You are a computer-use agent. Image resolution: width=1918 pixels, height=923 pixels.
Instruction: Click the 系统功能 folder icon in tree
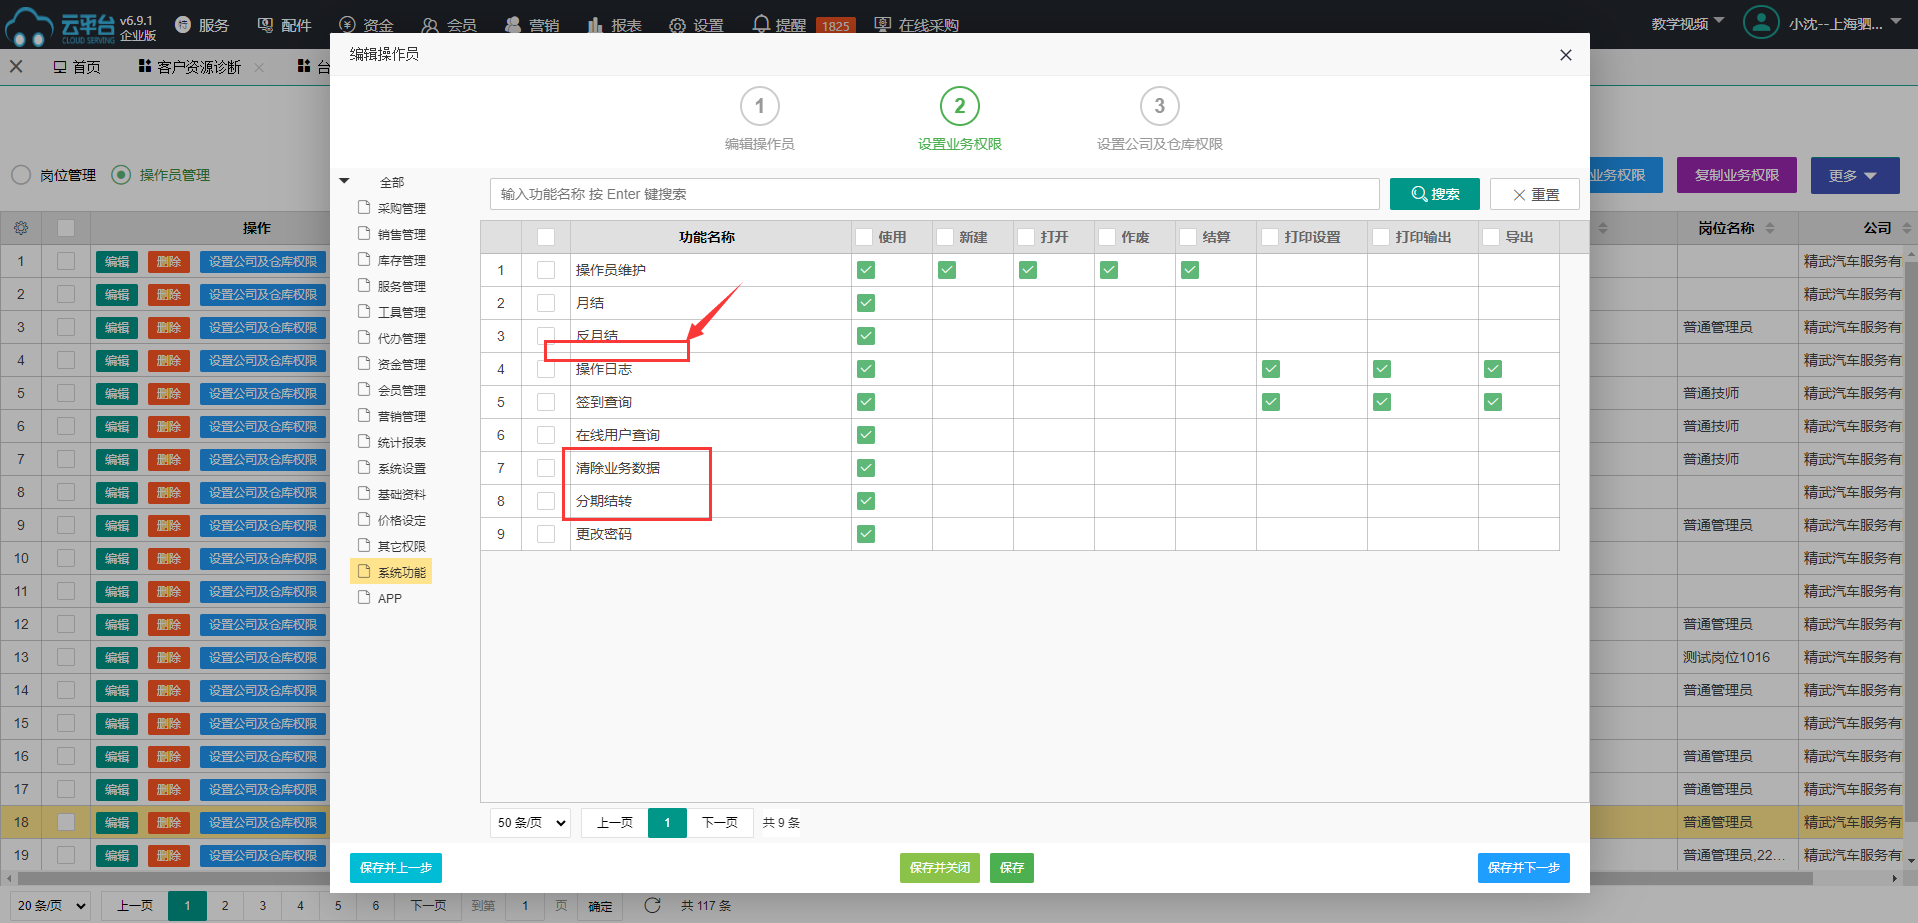point(365,572)
